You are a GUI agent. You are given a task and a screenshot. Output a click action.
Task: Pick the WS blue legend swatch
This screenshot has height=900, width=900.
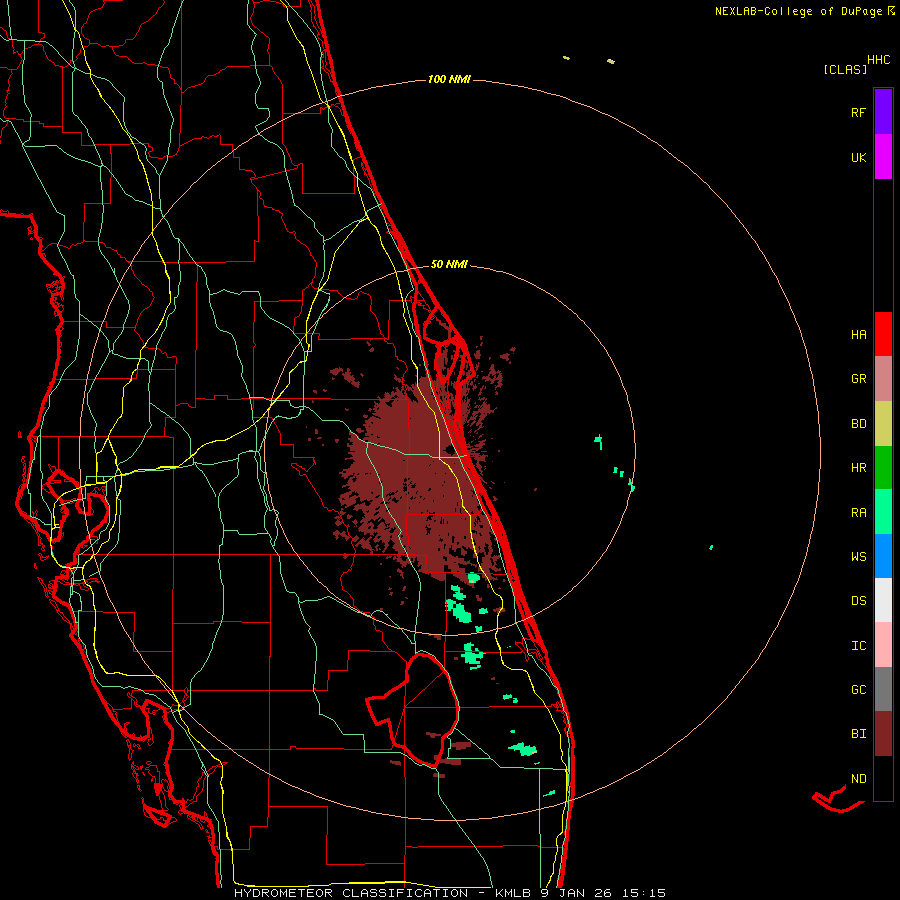883,556
